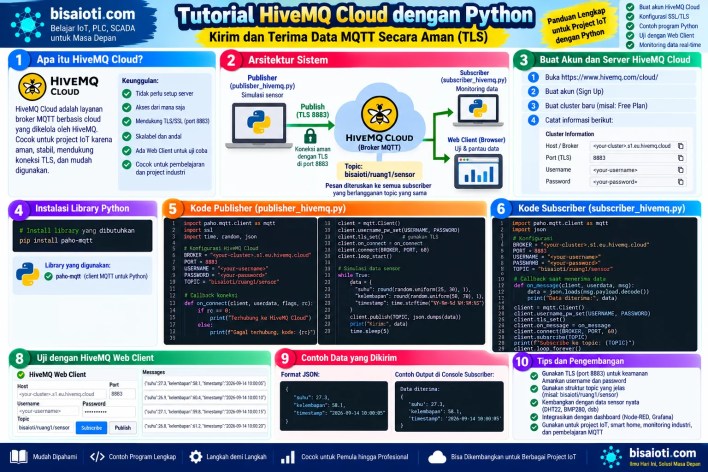Click the Python logo beside 'Library yang digunakan'
The image size is (708, 472).
pos(28,274)
